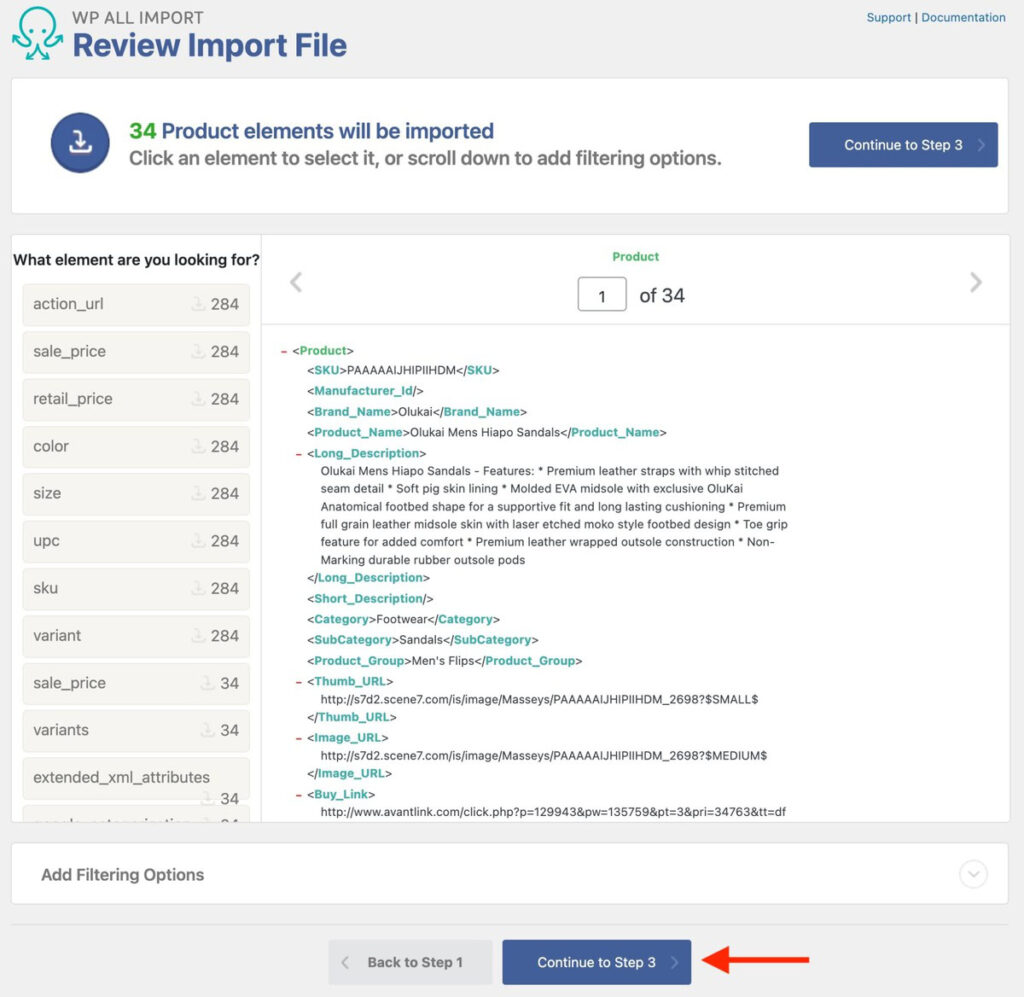1024x997 pixels.
Task: Collapse the Product XML node
Action: 284,351
